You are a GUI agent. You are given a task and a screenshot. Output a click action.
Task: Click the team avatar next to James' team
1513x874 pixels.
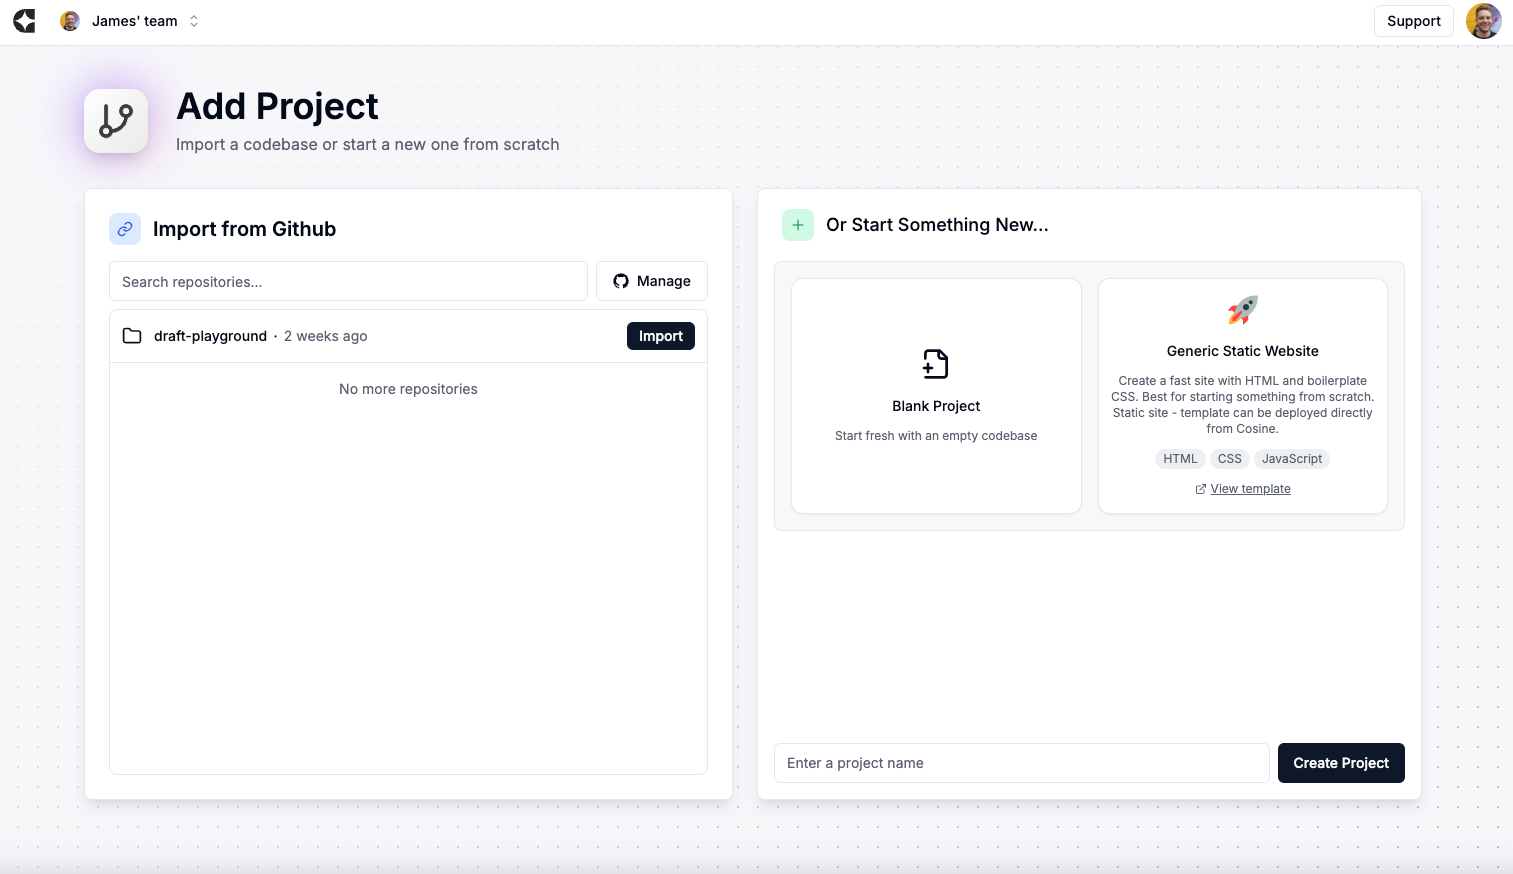click(70, 21)
